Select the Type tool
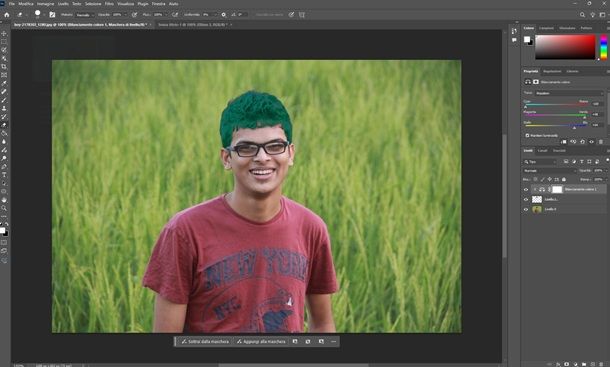This screenshot has width=610, height=367. click(4, 175)
